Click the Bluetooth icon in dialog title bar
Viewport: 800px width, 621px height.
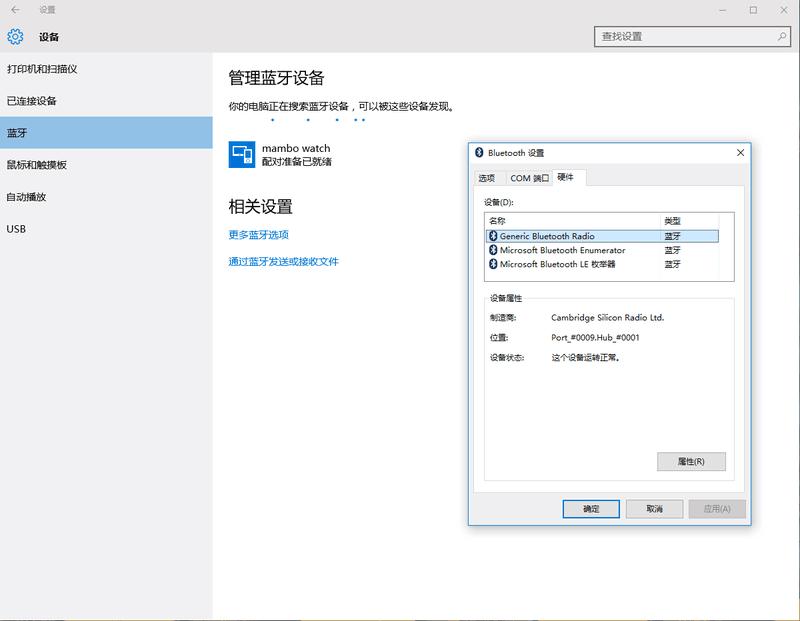(477, 153)
